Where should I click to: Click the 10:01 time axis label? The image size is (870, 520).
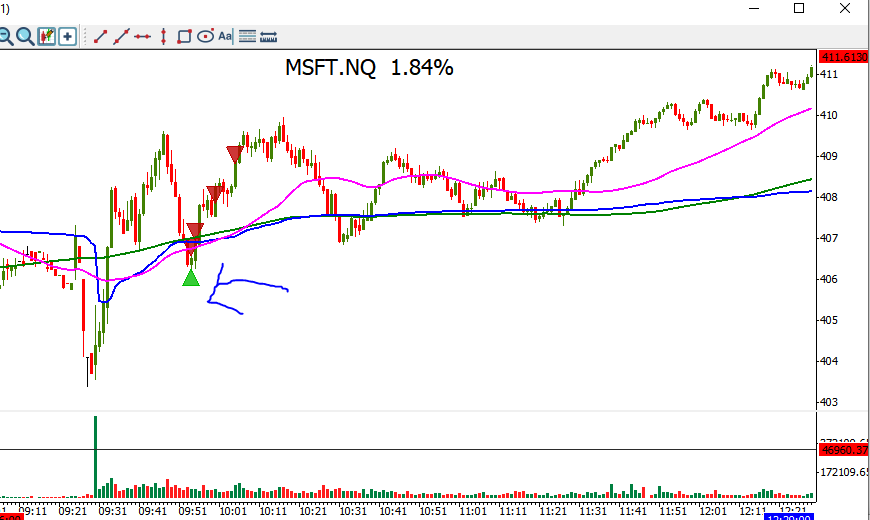(233, 511)
